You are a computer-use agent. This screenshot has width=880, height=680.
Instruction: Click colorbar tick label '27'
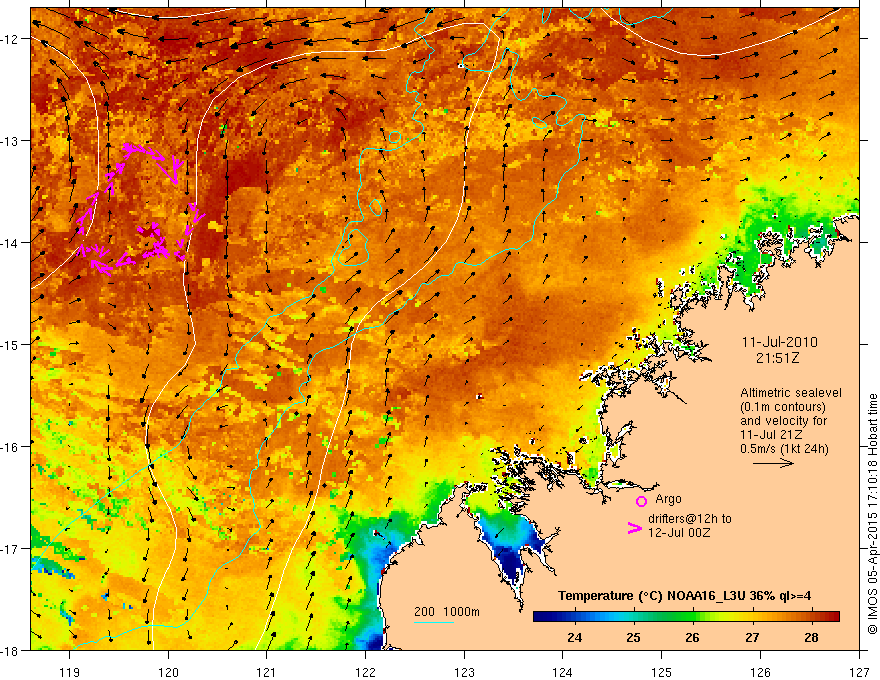(752, 637)
